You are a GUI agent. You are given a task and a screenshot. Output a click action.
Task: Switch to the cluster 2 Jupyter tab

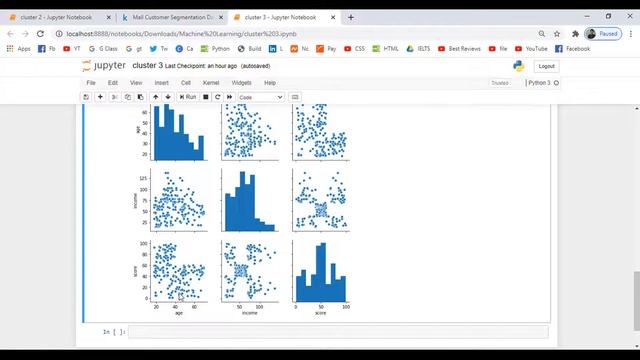(x=56, y=18)
